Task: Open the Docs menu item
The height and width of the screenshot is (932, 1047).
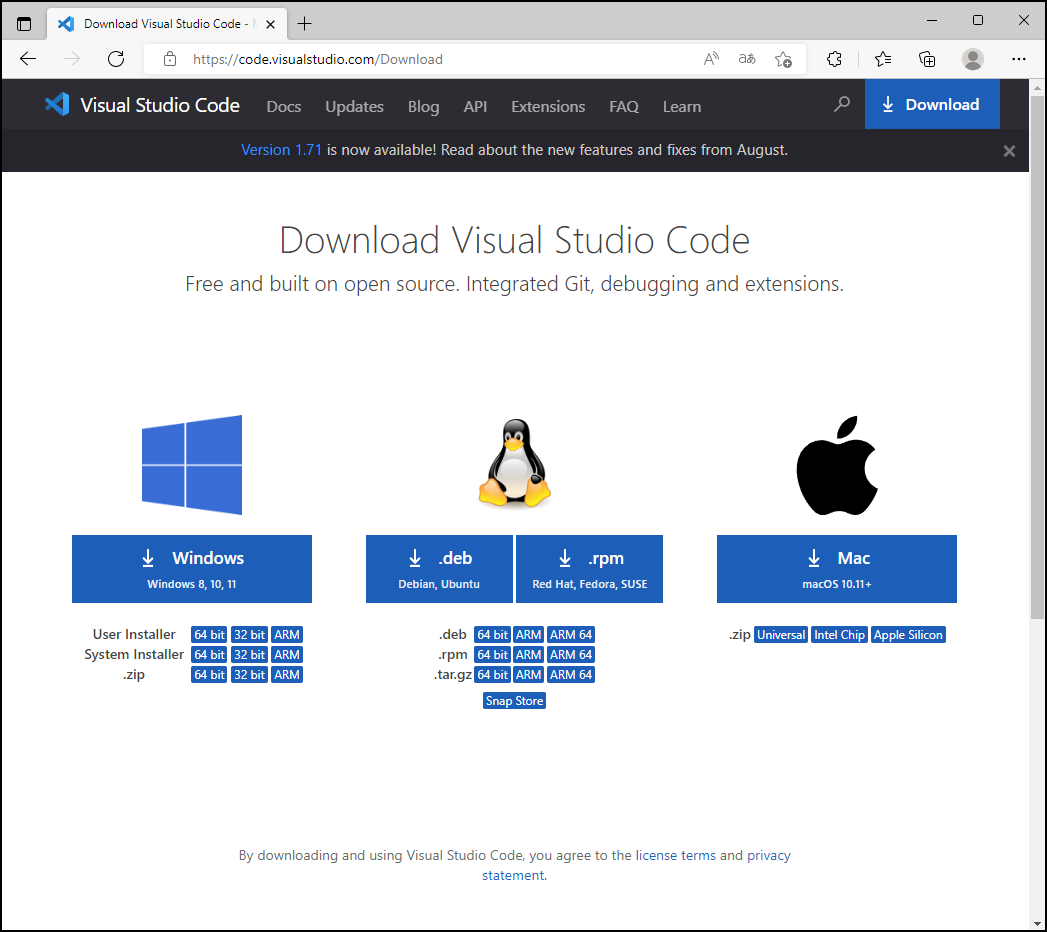Action: coord(284,107)
